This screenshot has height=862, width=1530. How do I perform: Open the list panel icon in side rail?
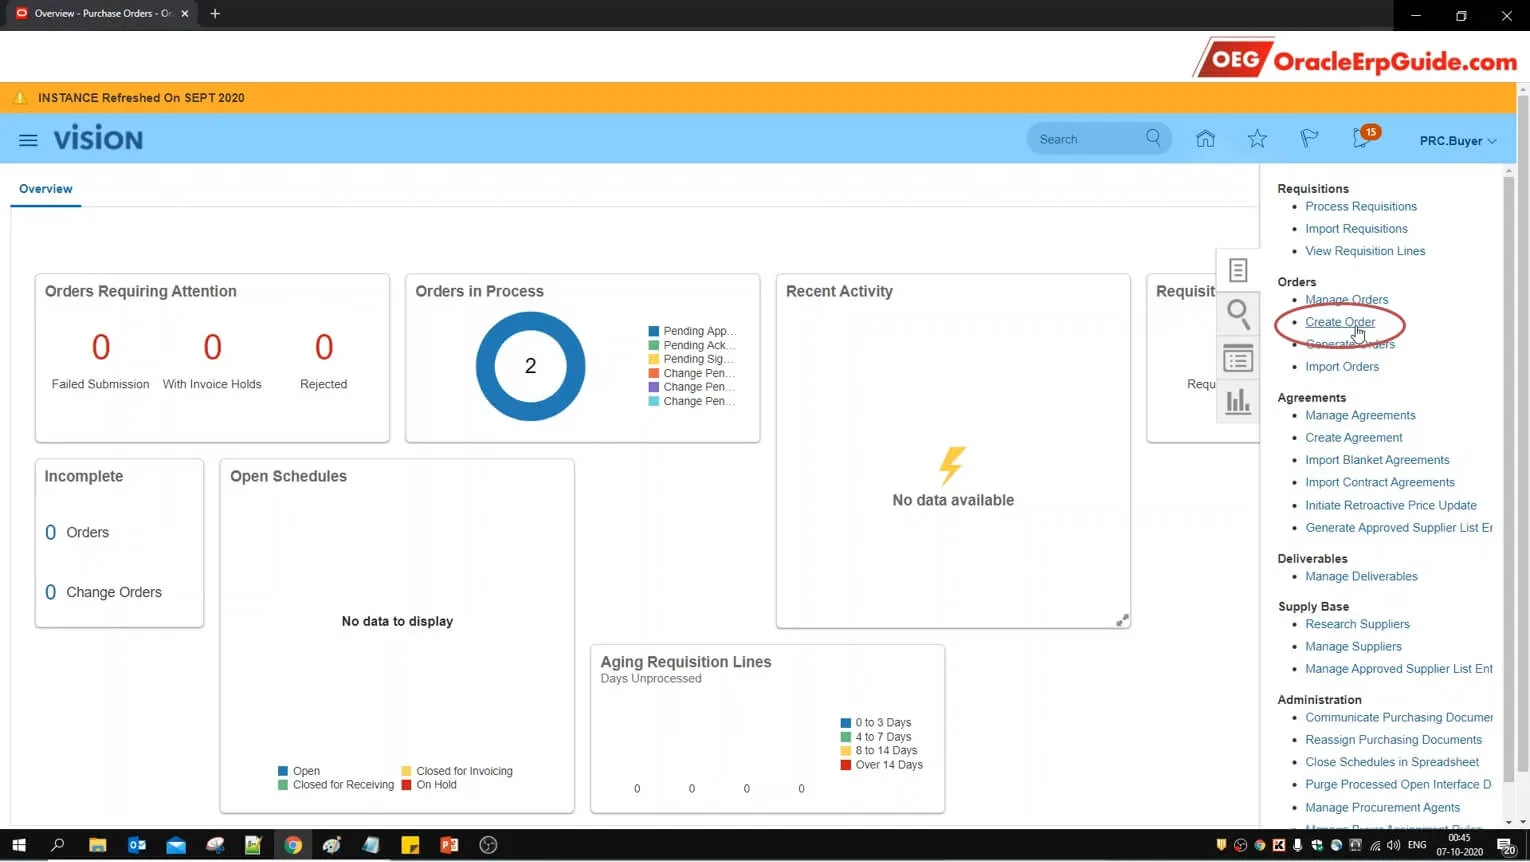point(1238,359)
